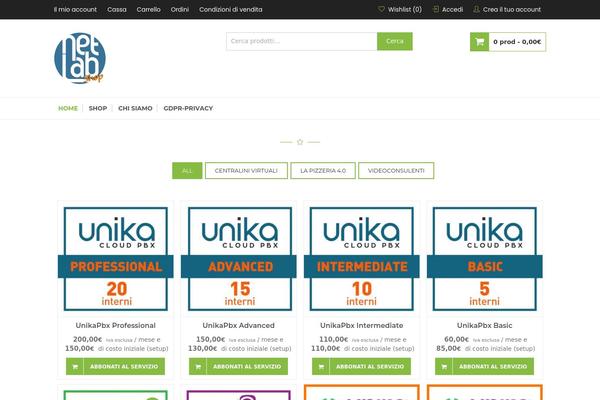
Task: Open the Carrello link
Action: 148,9
